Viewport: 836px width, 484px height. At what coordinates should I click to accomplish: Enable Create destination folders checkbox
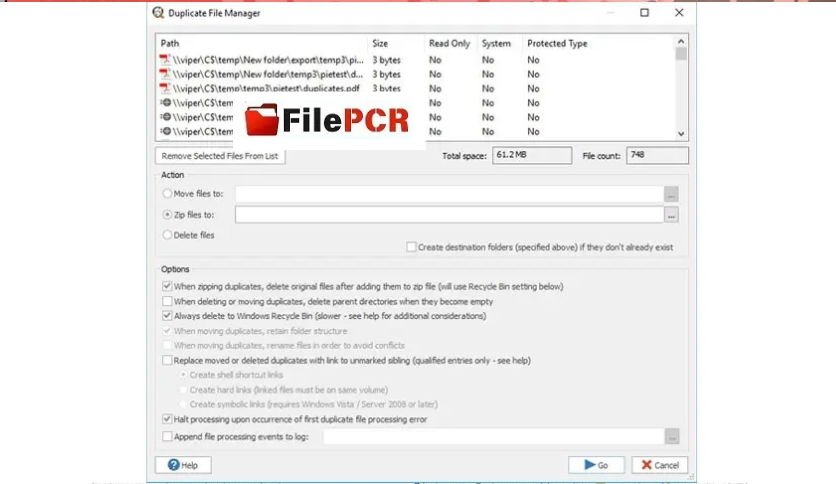click(411, 247)
